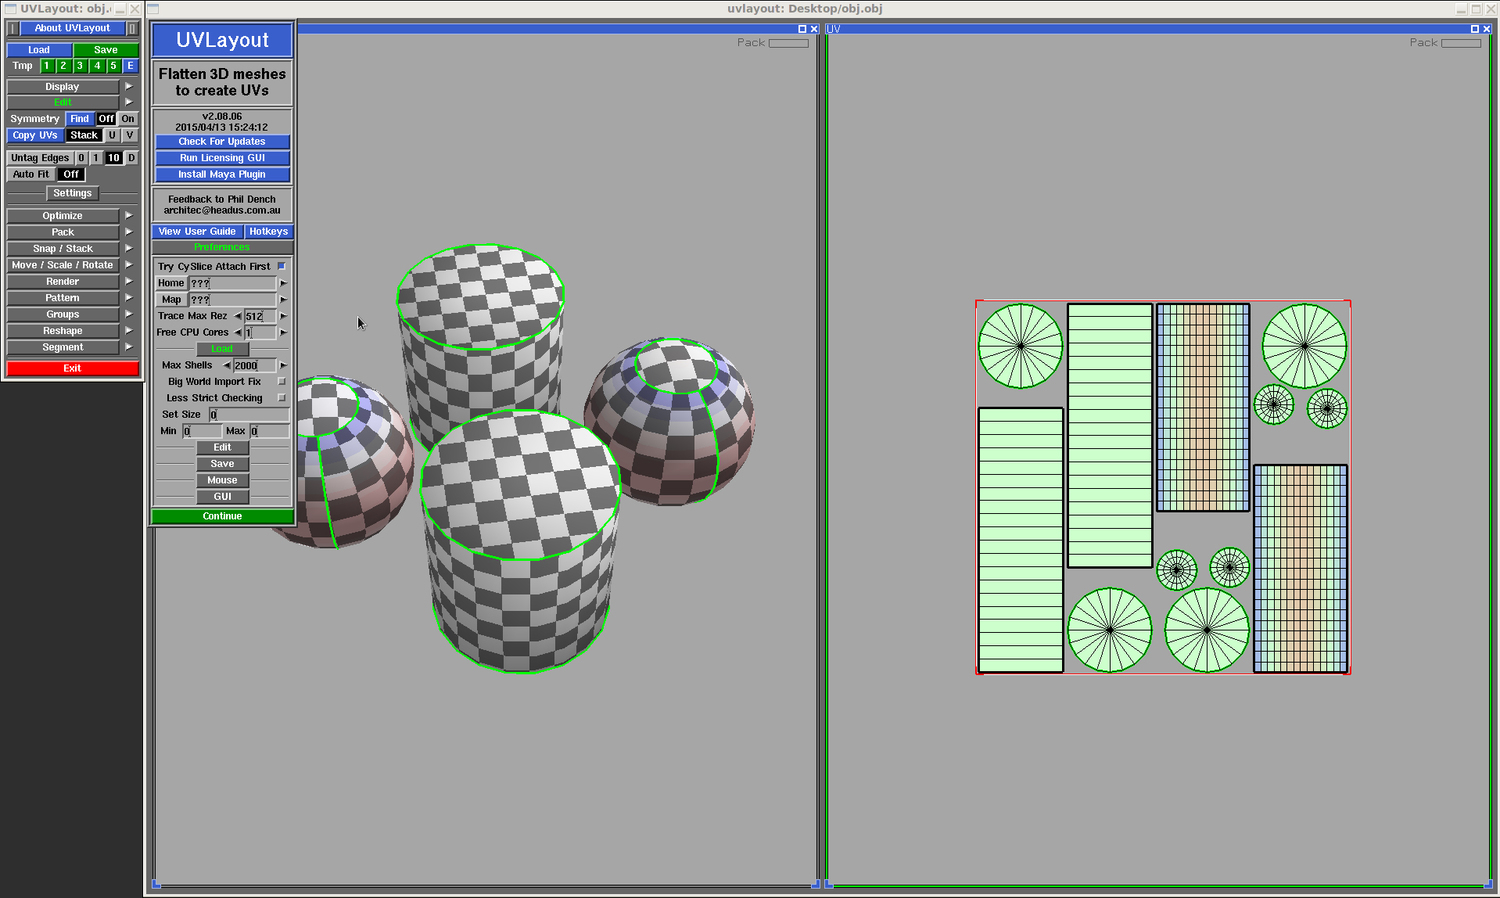1500x898 pixels.
Task: Set Untag Edges to D
Action: tap(131, 158)
